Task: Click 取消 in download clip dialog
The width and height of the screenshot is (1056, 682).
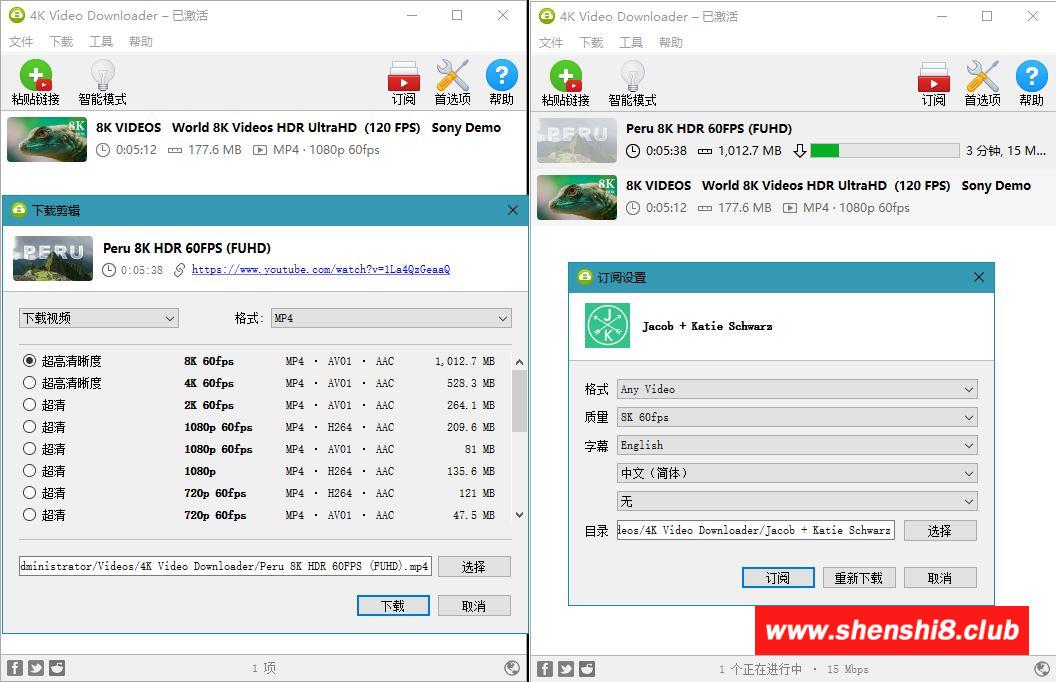Action: click(x=474, y=606)
